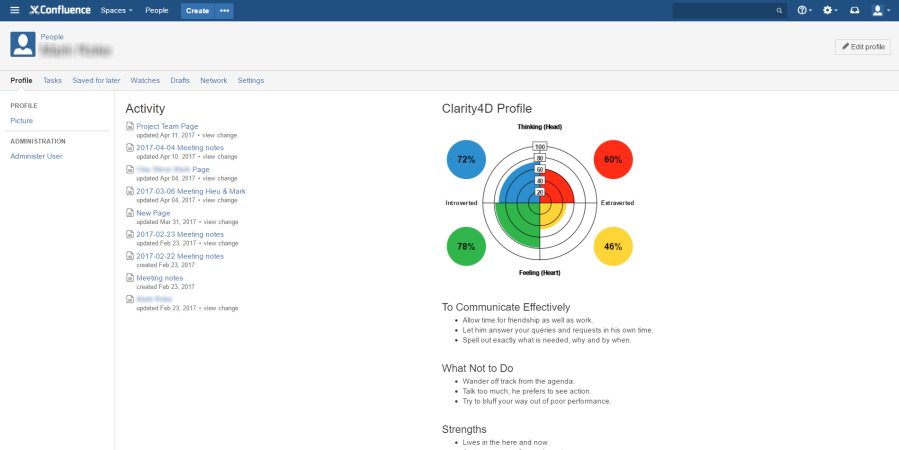
Task: Go to the Settings tab
Action: (x=251, y=81)
